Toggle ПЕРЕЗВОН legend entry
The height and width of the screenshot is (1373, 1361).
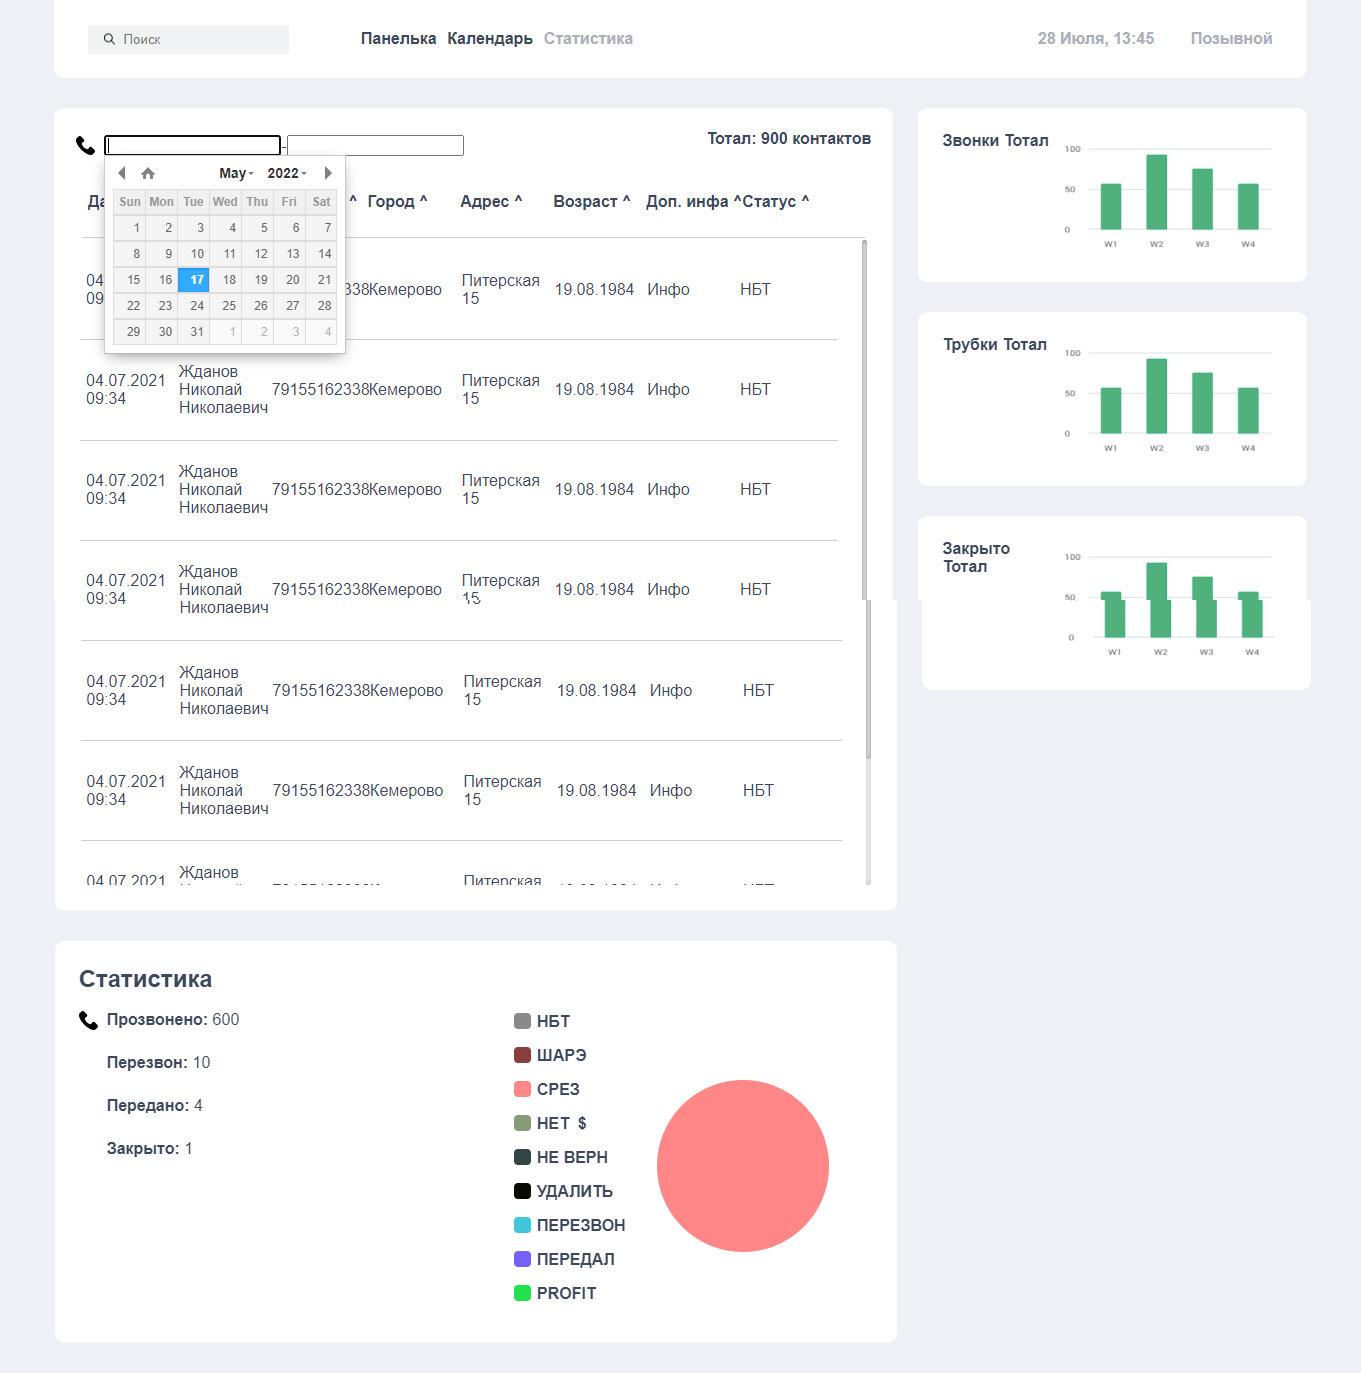[x=570, y=1225]
